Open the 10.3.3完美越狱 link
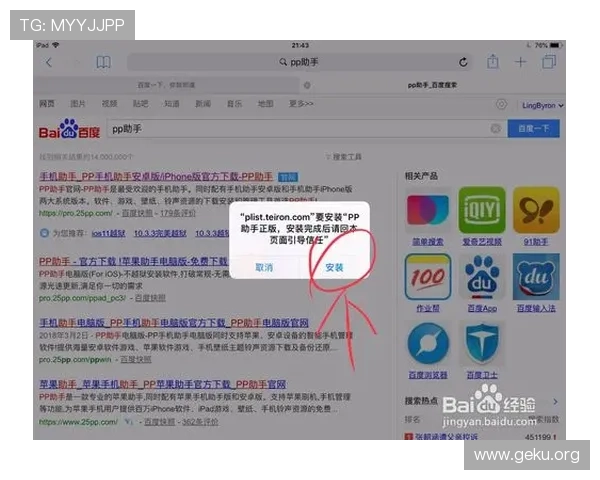 (160, 233)
